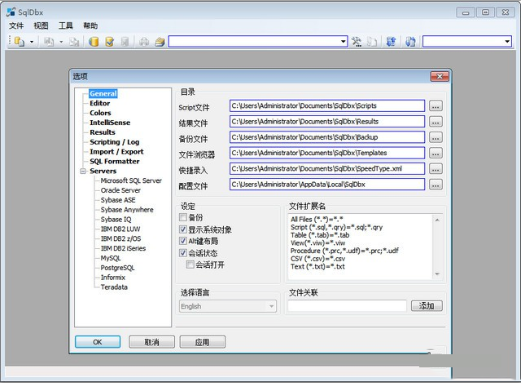Browse for 结果文件 directory
The image size is (521, 383).
point(436,122)
